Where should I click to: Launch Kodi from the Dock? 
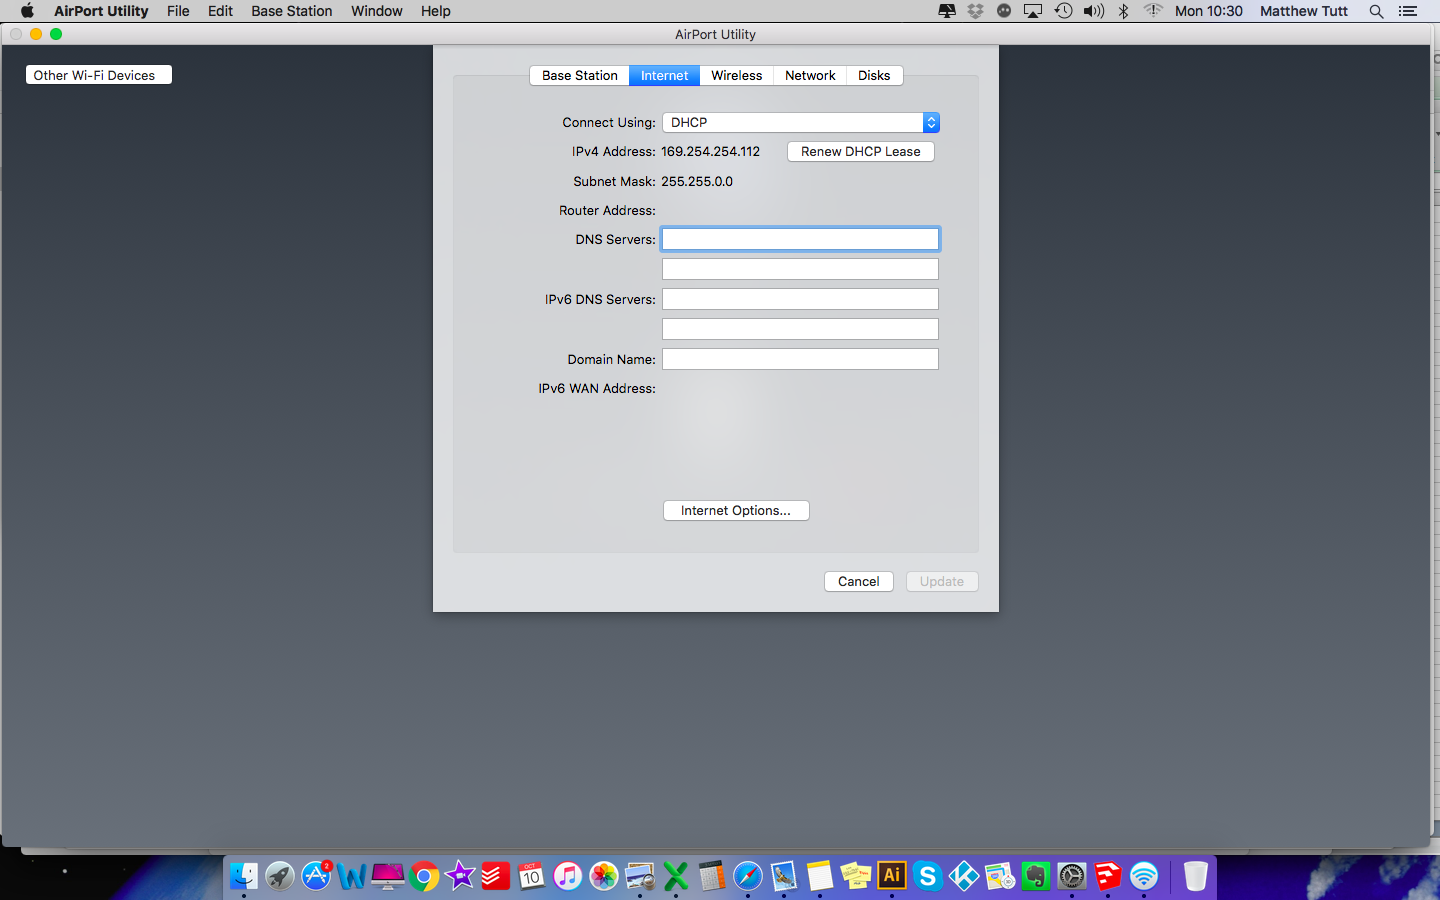pos(964,877)
